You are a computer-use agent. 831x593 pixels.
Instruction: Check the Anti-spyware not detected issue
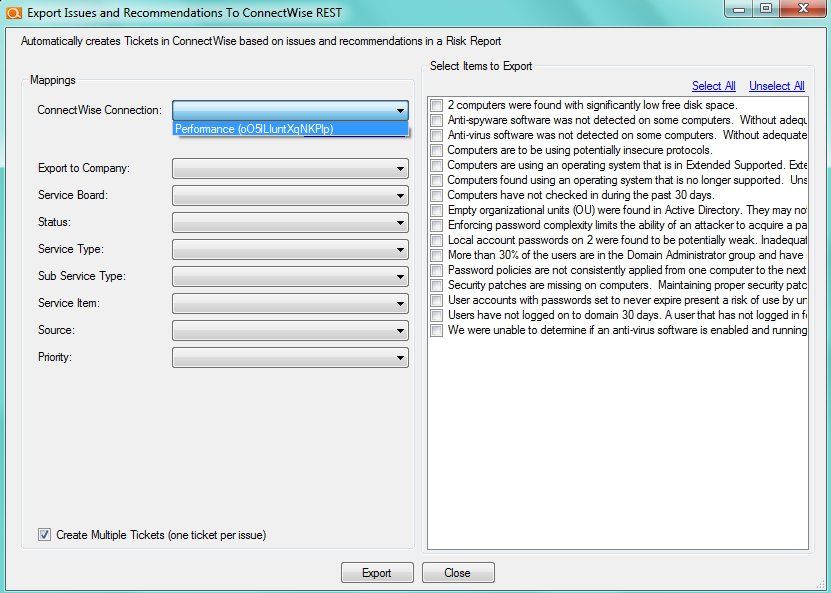436,120
